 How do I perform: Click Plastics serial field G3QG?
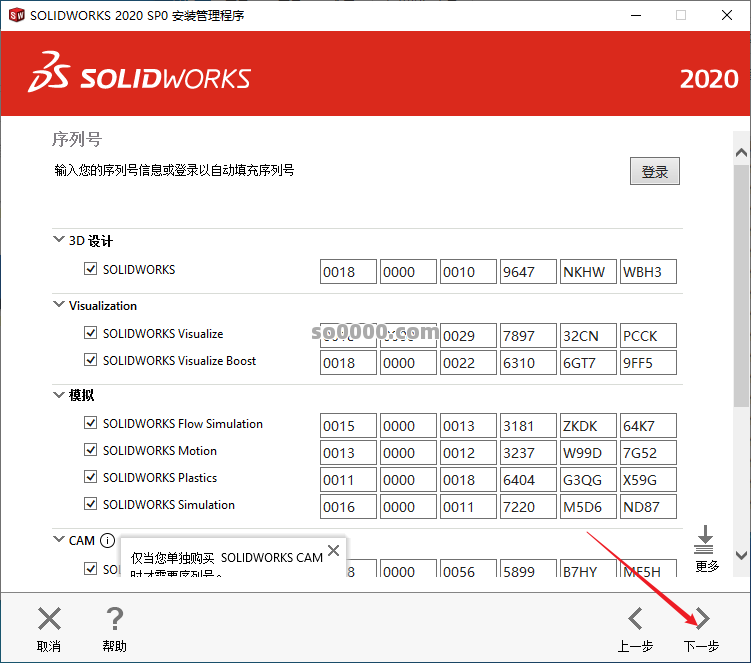[588, 480]
